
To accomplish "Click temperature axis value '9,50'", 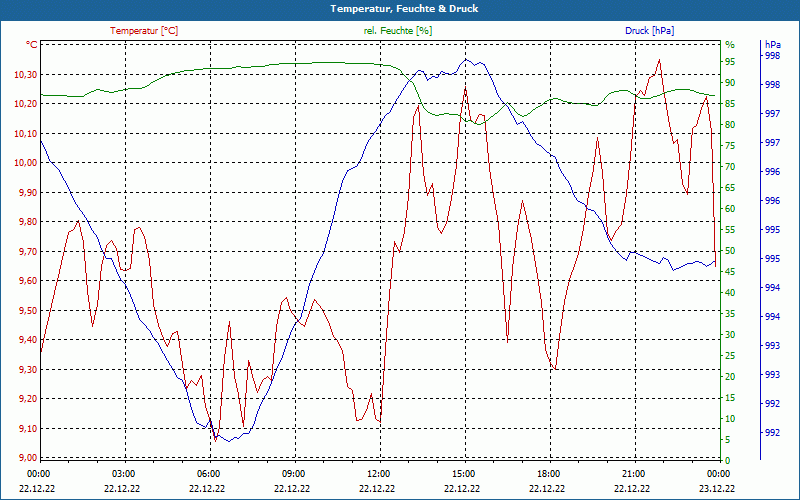I will pyautogui.click(x=28, y=310).
